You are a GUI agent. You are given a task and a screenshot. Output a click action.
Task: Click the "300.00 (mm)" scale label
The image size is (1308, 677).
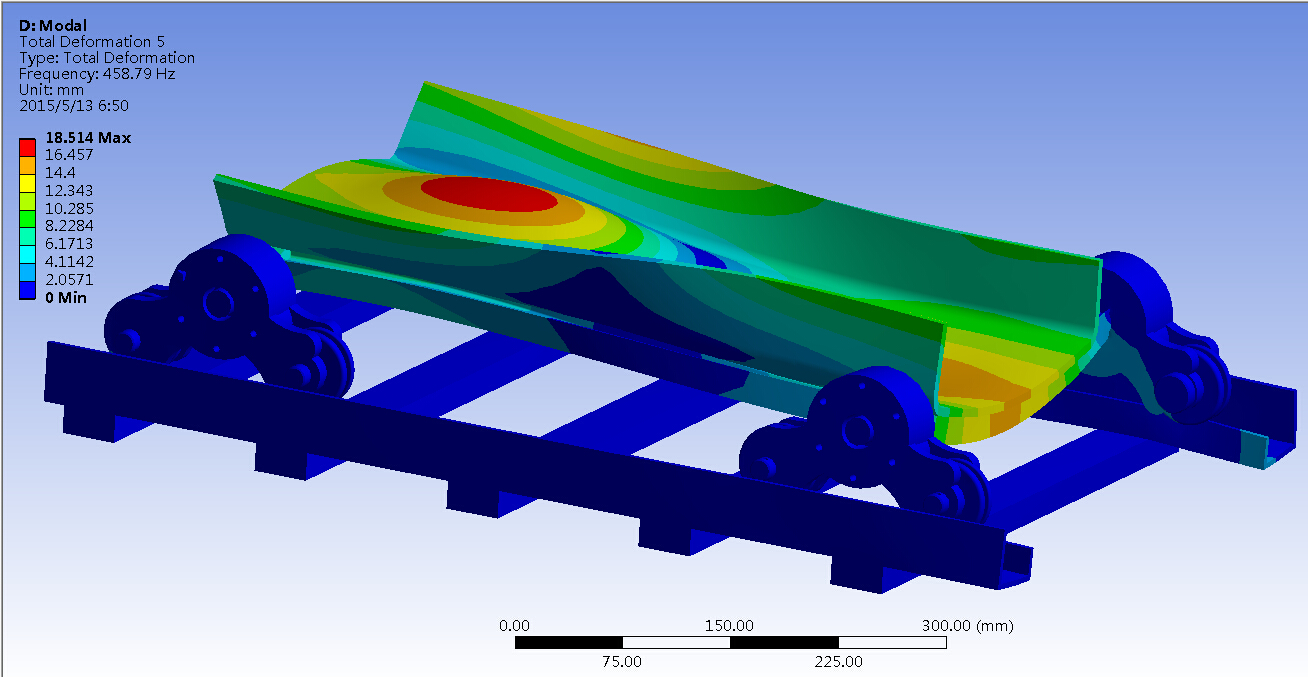(967, 626)
